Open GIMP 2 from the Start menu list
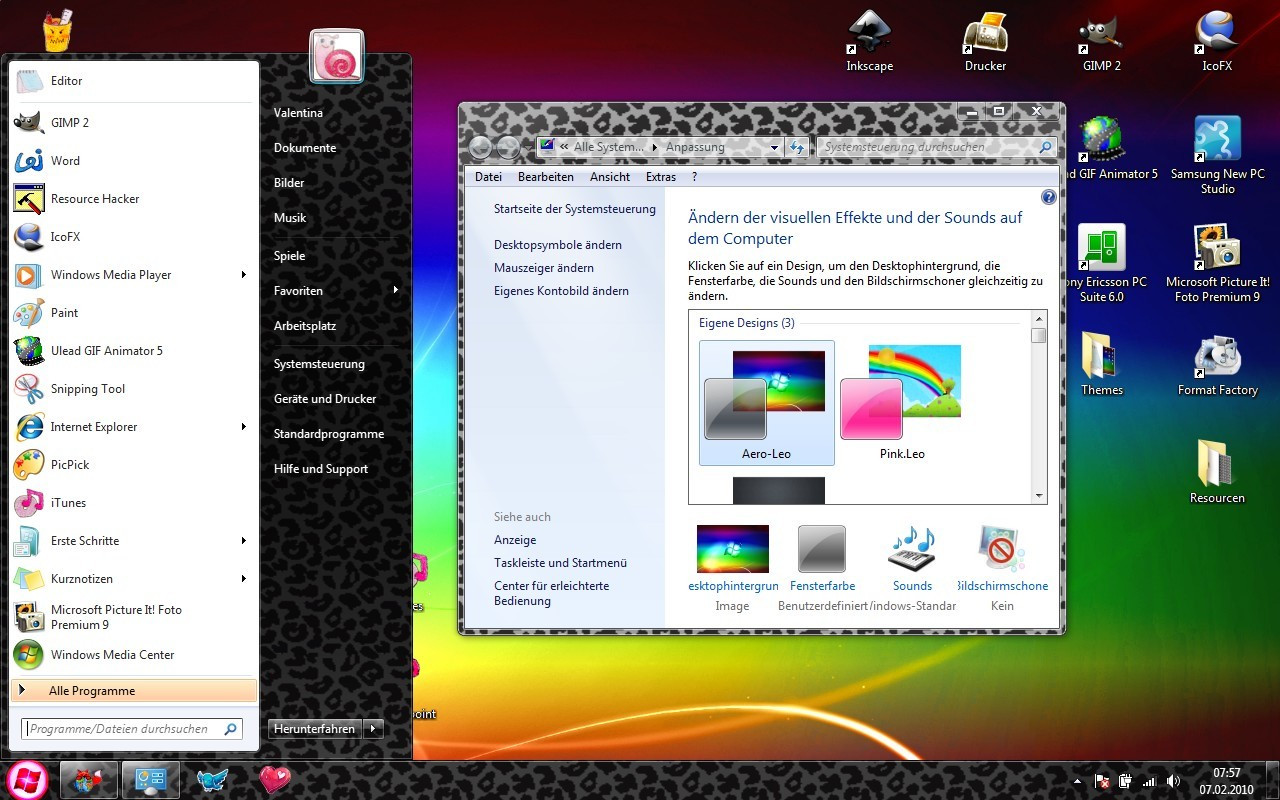1280x800 pixels. click(133, 122)
